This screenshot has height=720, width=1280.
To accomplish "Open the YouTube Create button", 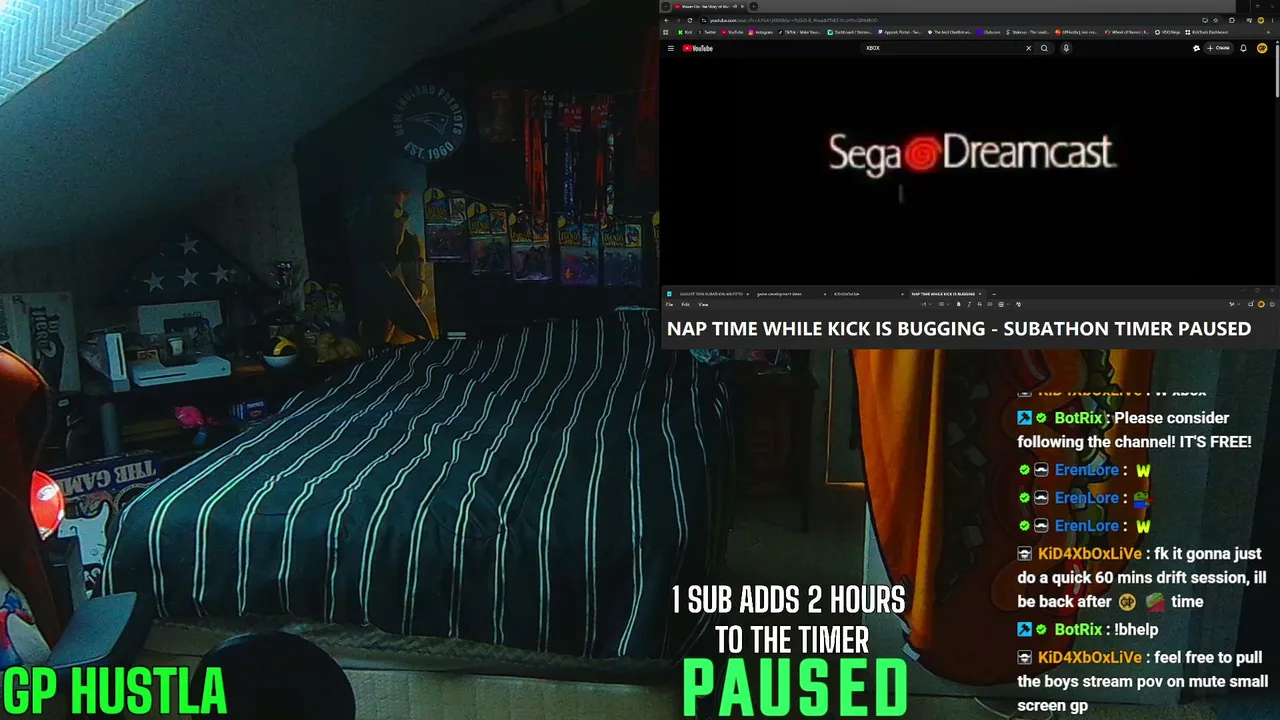I will coord(1219,48).
